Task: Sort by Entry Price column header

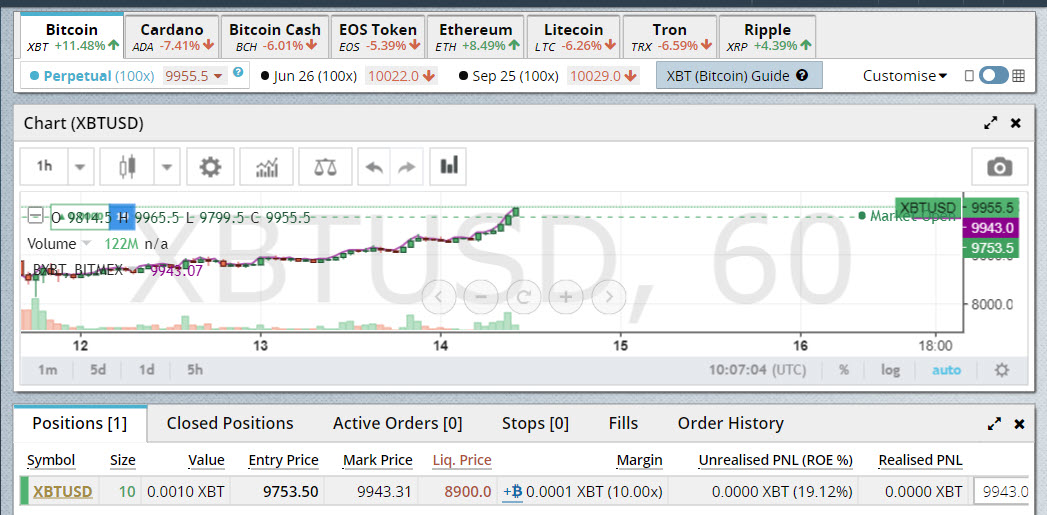Action: coord(283,460)
